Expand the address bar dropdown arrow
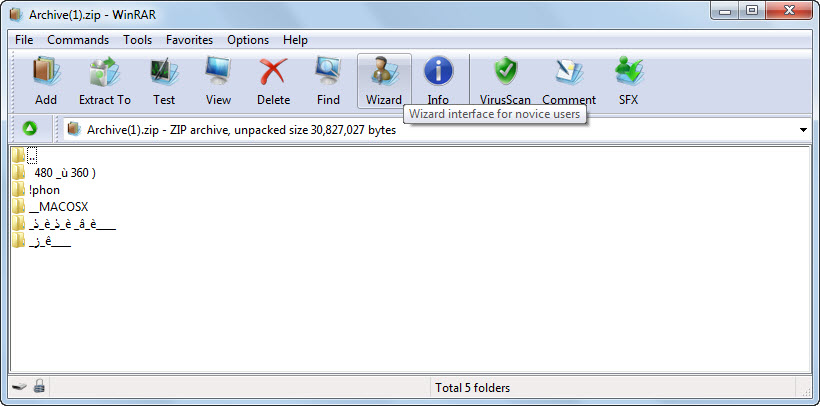820x406 pixels. [804, 130]
